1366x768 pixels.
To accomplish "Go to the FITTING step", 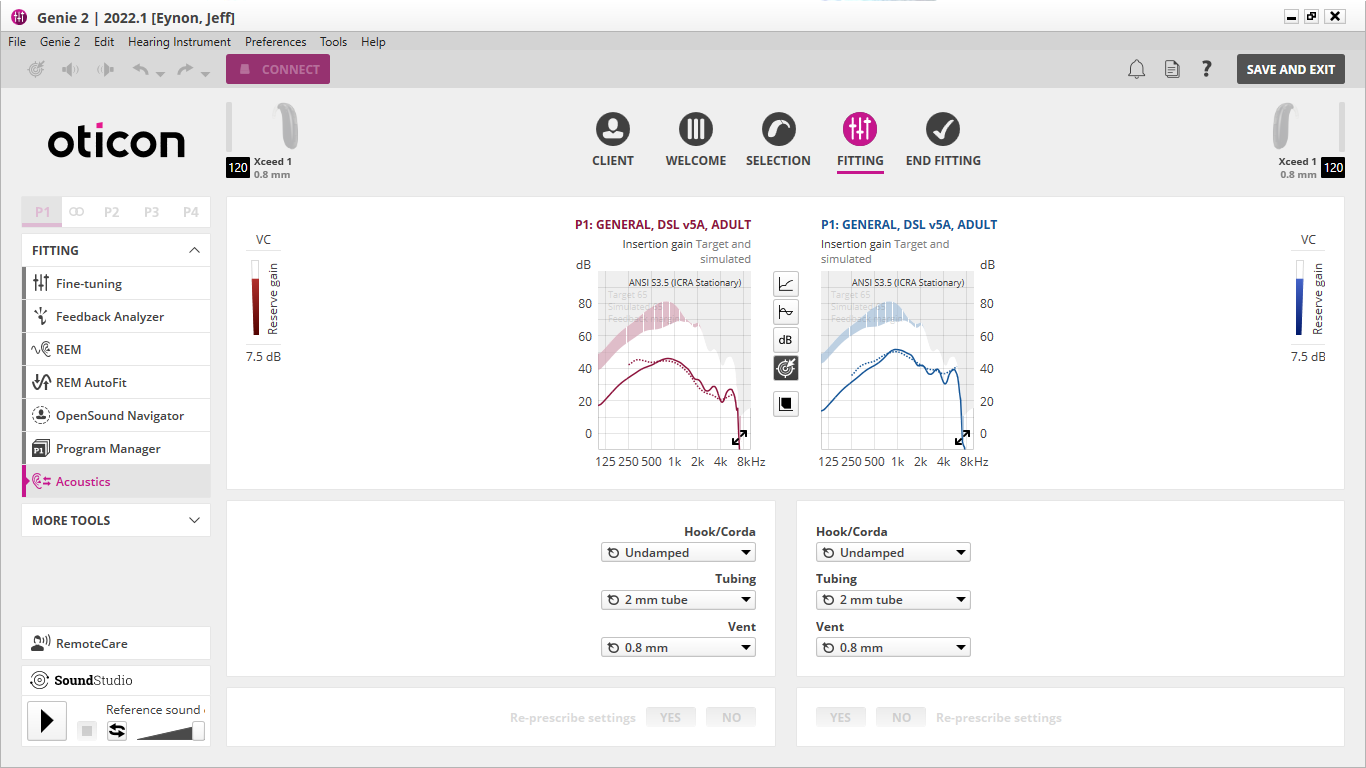I will pyautogui.click(x=860, y=141).
